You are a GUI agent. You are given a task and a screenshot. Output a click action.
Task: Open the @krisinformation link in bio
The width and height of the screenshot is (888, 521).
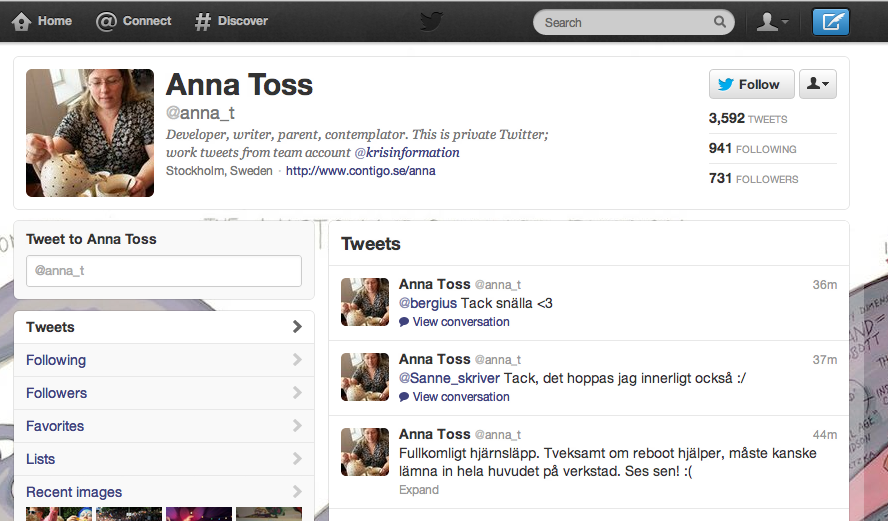pos(407,152)
